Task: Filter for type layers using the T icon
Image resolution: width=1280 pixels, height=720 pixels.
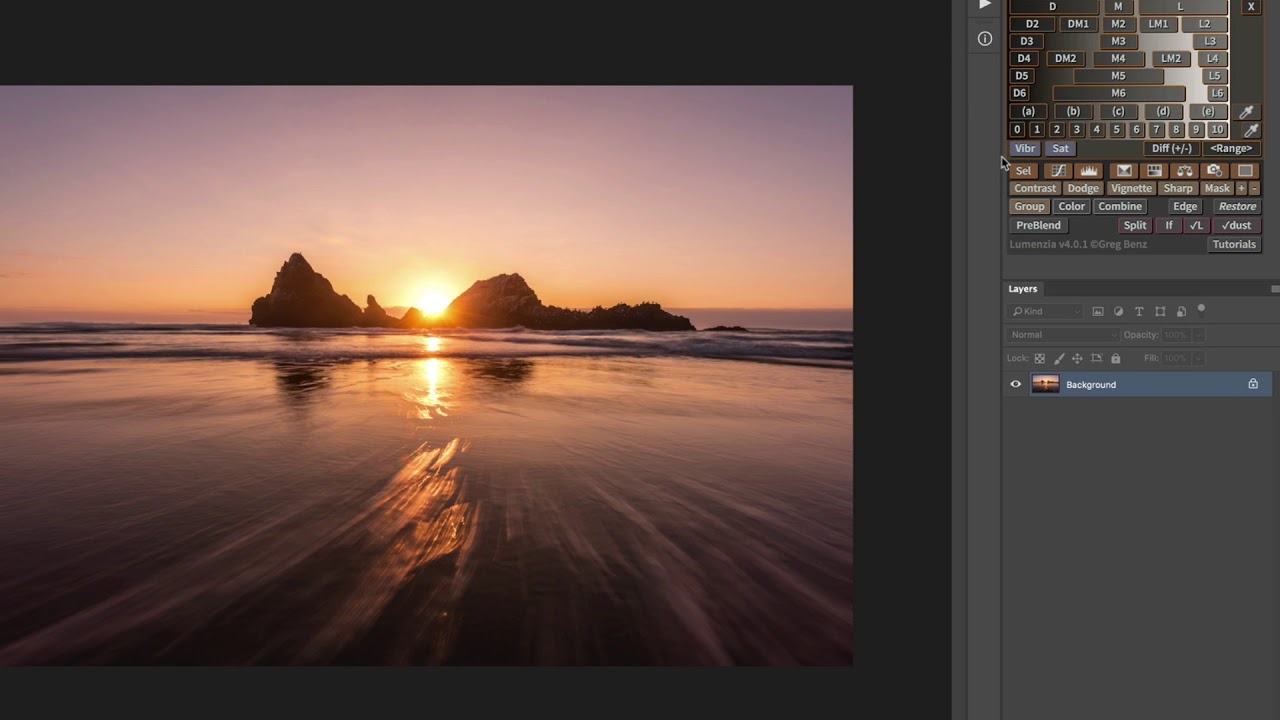Action: coord(1139,311)
